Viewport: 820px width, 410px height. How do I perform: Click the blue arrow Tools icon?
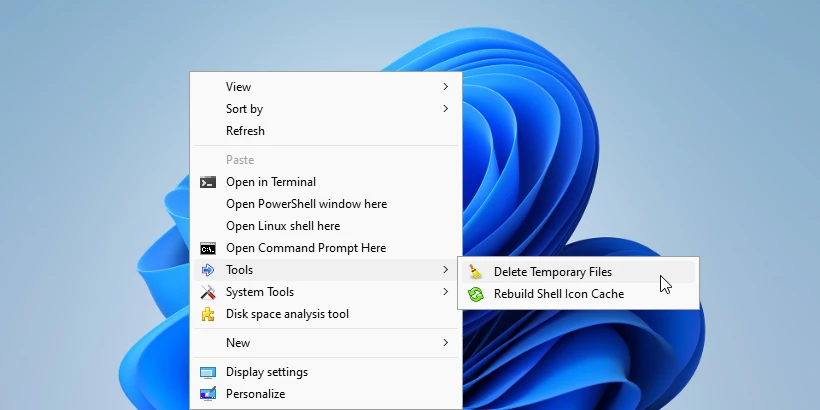tap(208, 270)
